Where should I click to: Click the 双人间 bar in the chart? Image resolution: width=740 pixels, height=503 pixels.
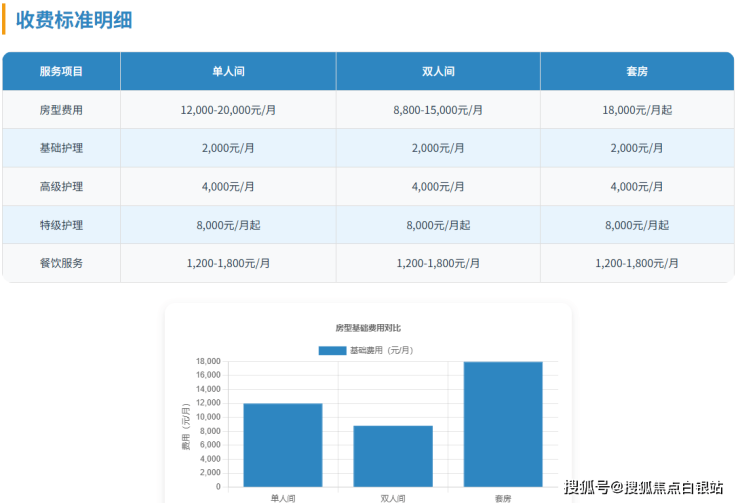393,456
